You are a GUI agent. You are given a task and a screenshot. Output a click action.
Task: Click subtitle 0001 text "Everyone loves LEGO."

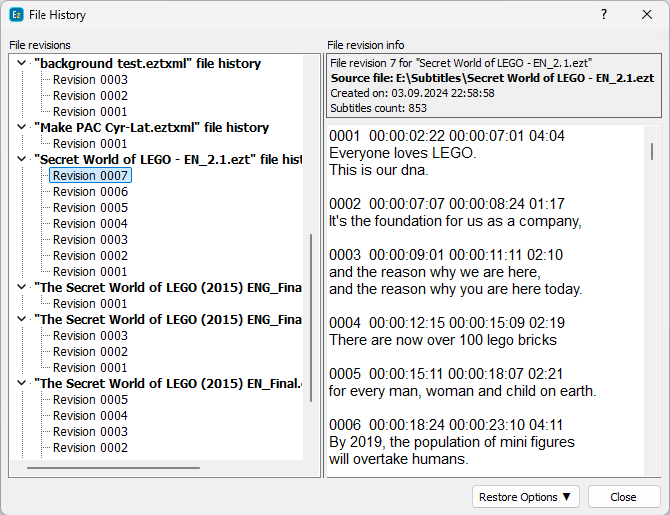pos(402,153)
